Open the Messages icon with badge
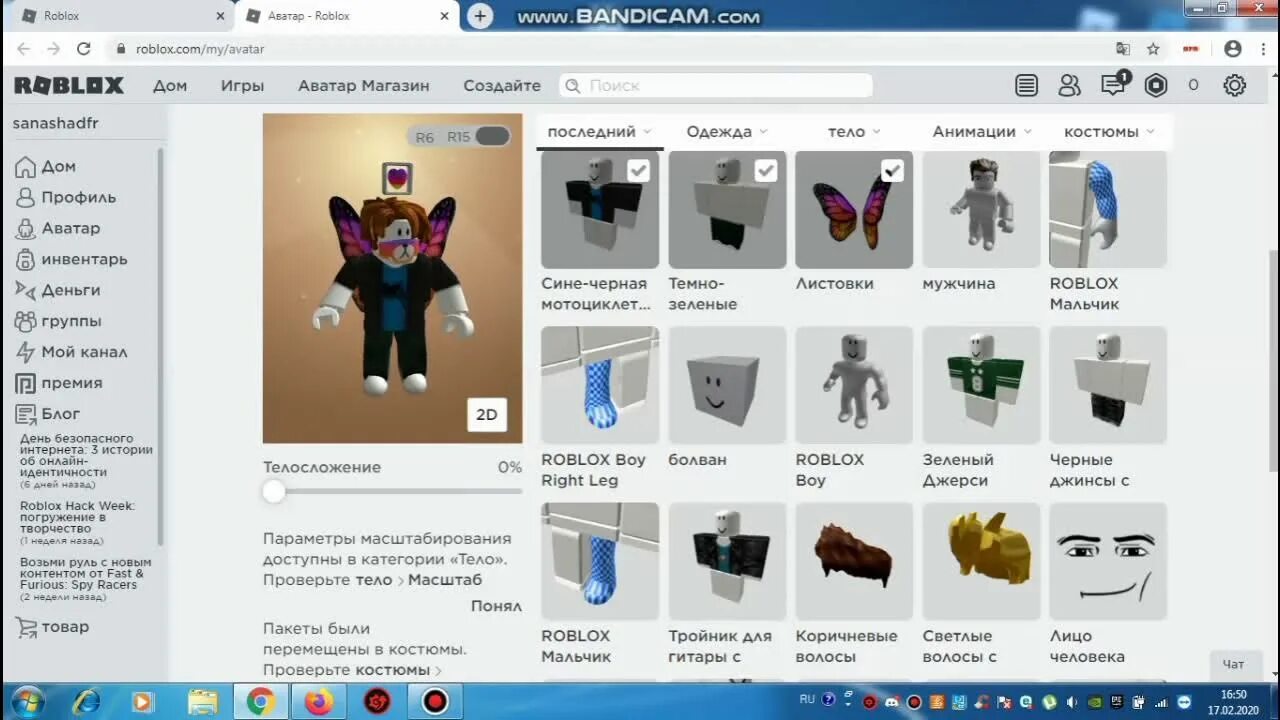The height and width of the screenshot is (720, 1280). click(1114, 85)
